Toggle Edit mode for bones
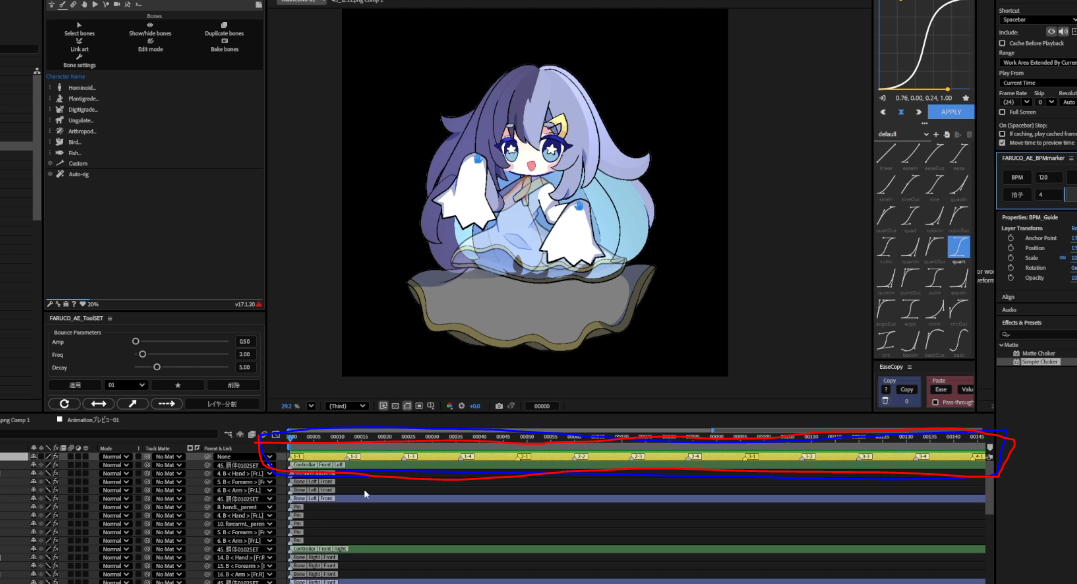The image size is (1077, 584). coord(150,45)
